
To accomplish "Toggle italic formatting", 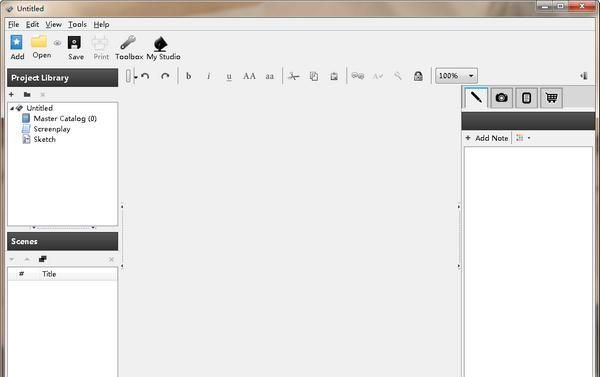I will pyautogui.click(x=209, y=76).
